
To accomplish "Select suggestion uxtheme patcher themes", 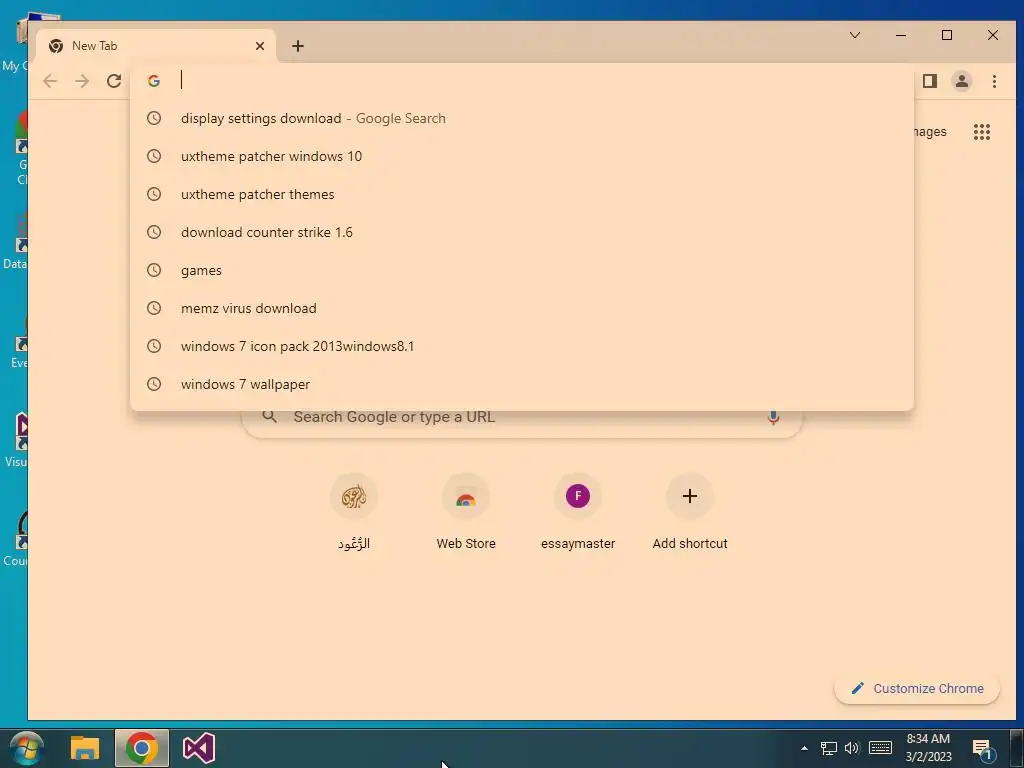I will pos(522,194).
